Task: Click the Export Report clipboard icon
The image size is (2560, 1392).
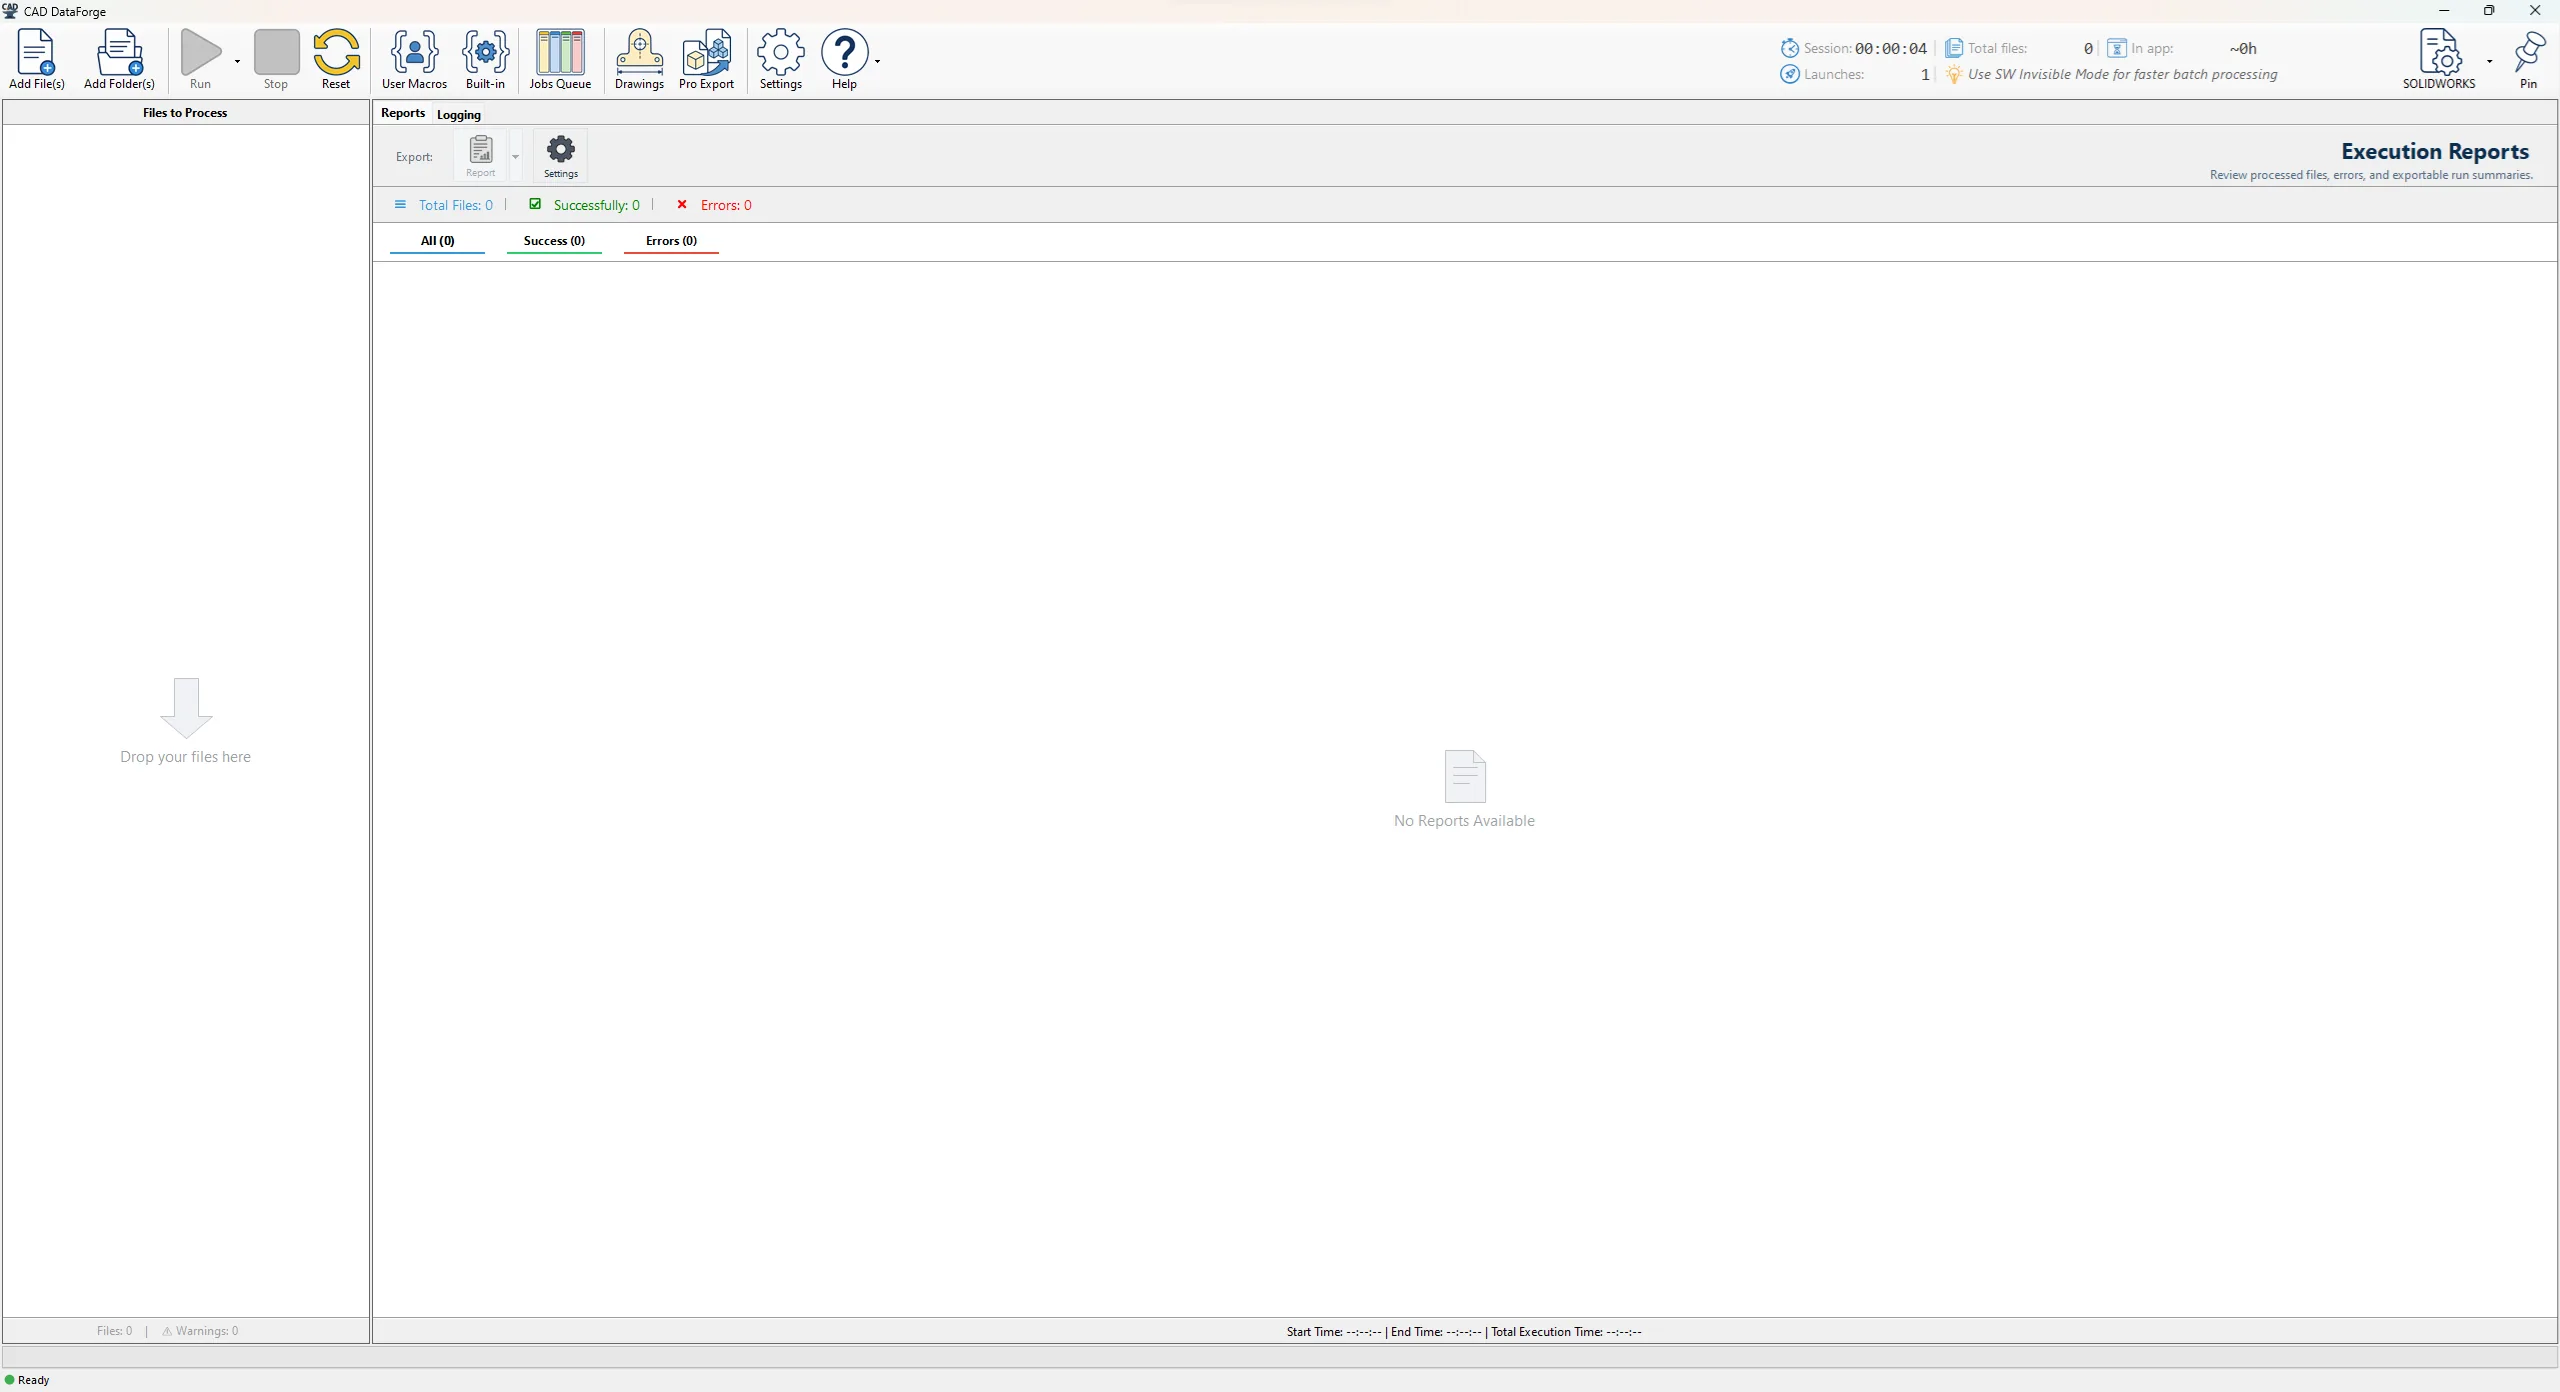Action: point(481,149)
